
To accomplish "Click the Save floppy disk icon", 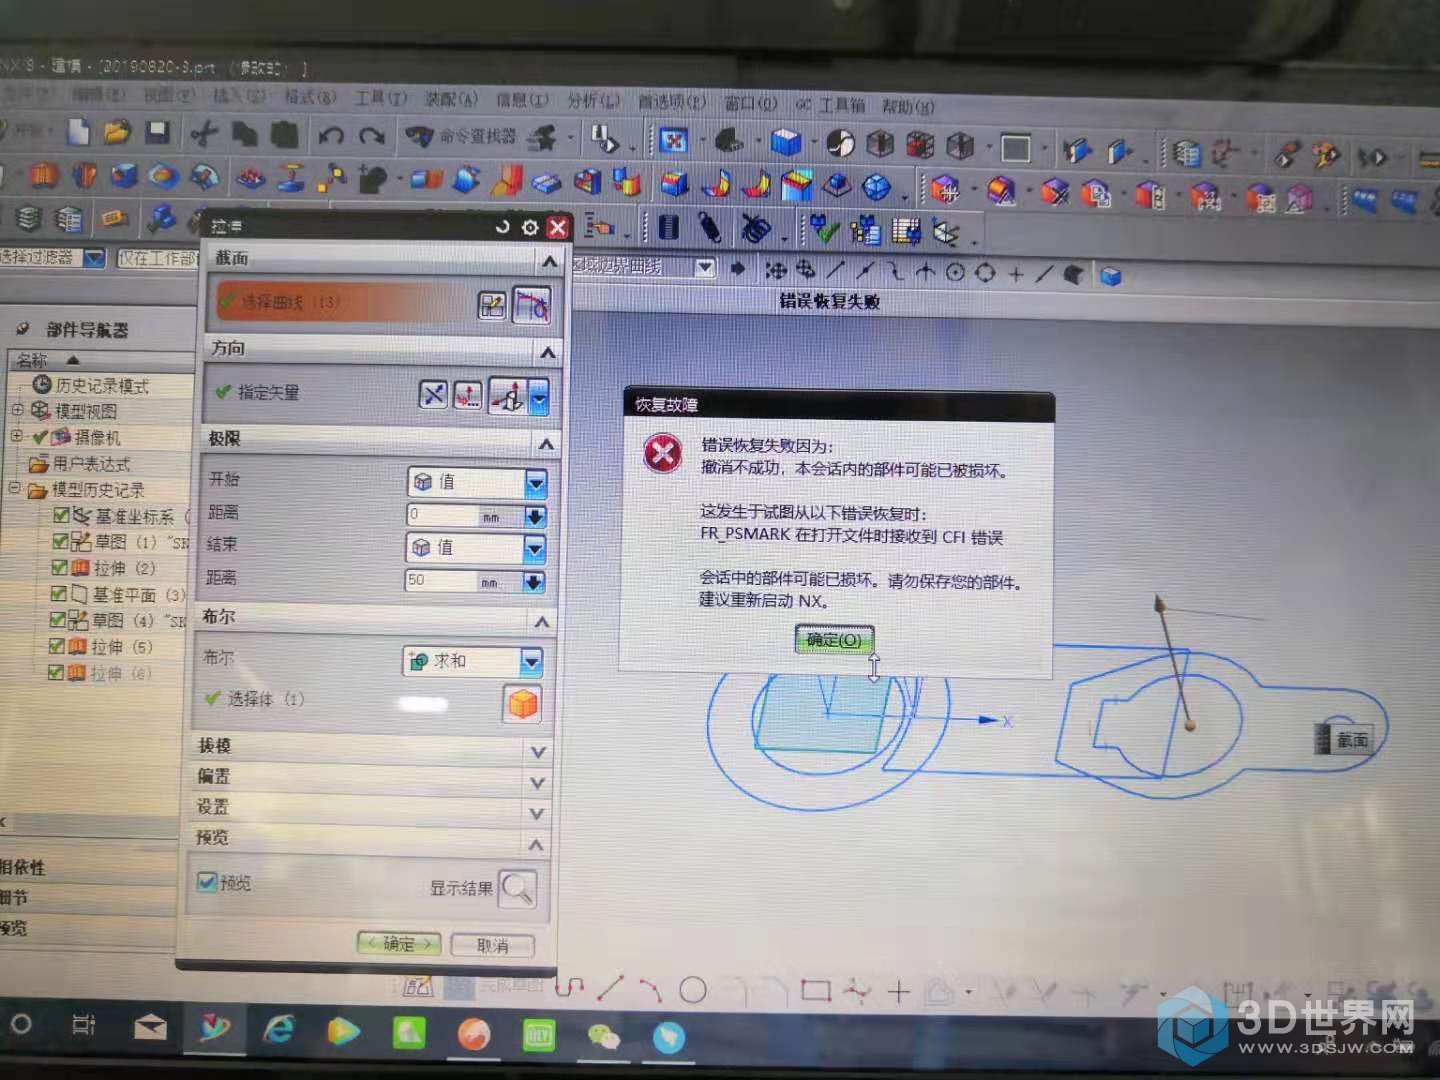I will coord(157,132).
